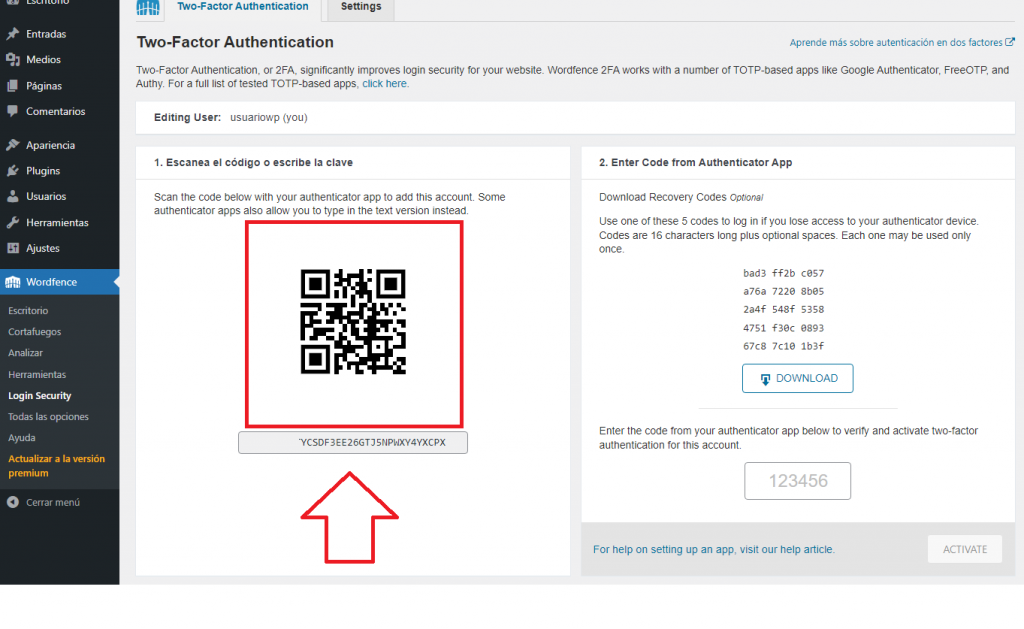Click the ACTIVATE button
1024x629 pixels.
(965, 549)
